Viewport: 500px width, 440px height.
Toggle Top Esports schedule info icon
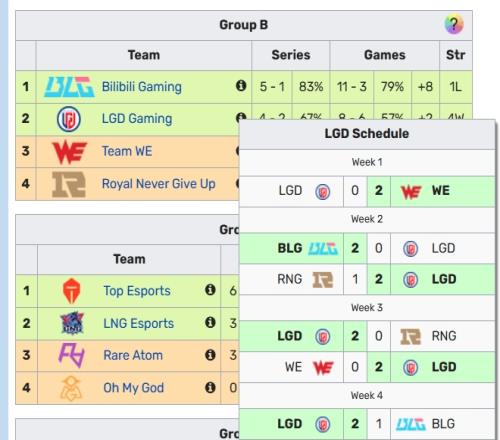[210, 290]
